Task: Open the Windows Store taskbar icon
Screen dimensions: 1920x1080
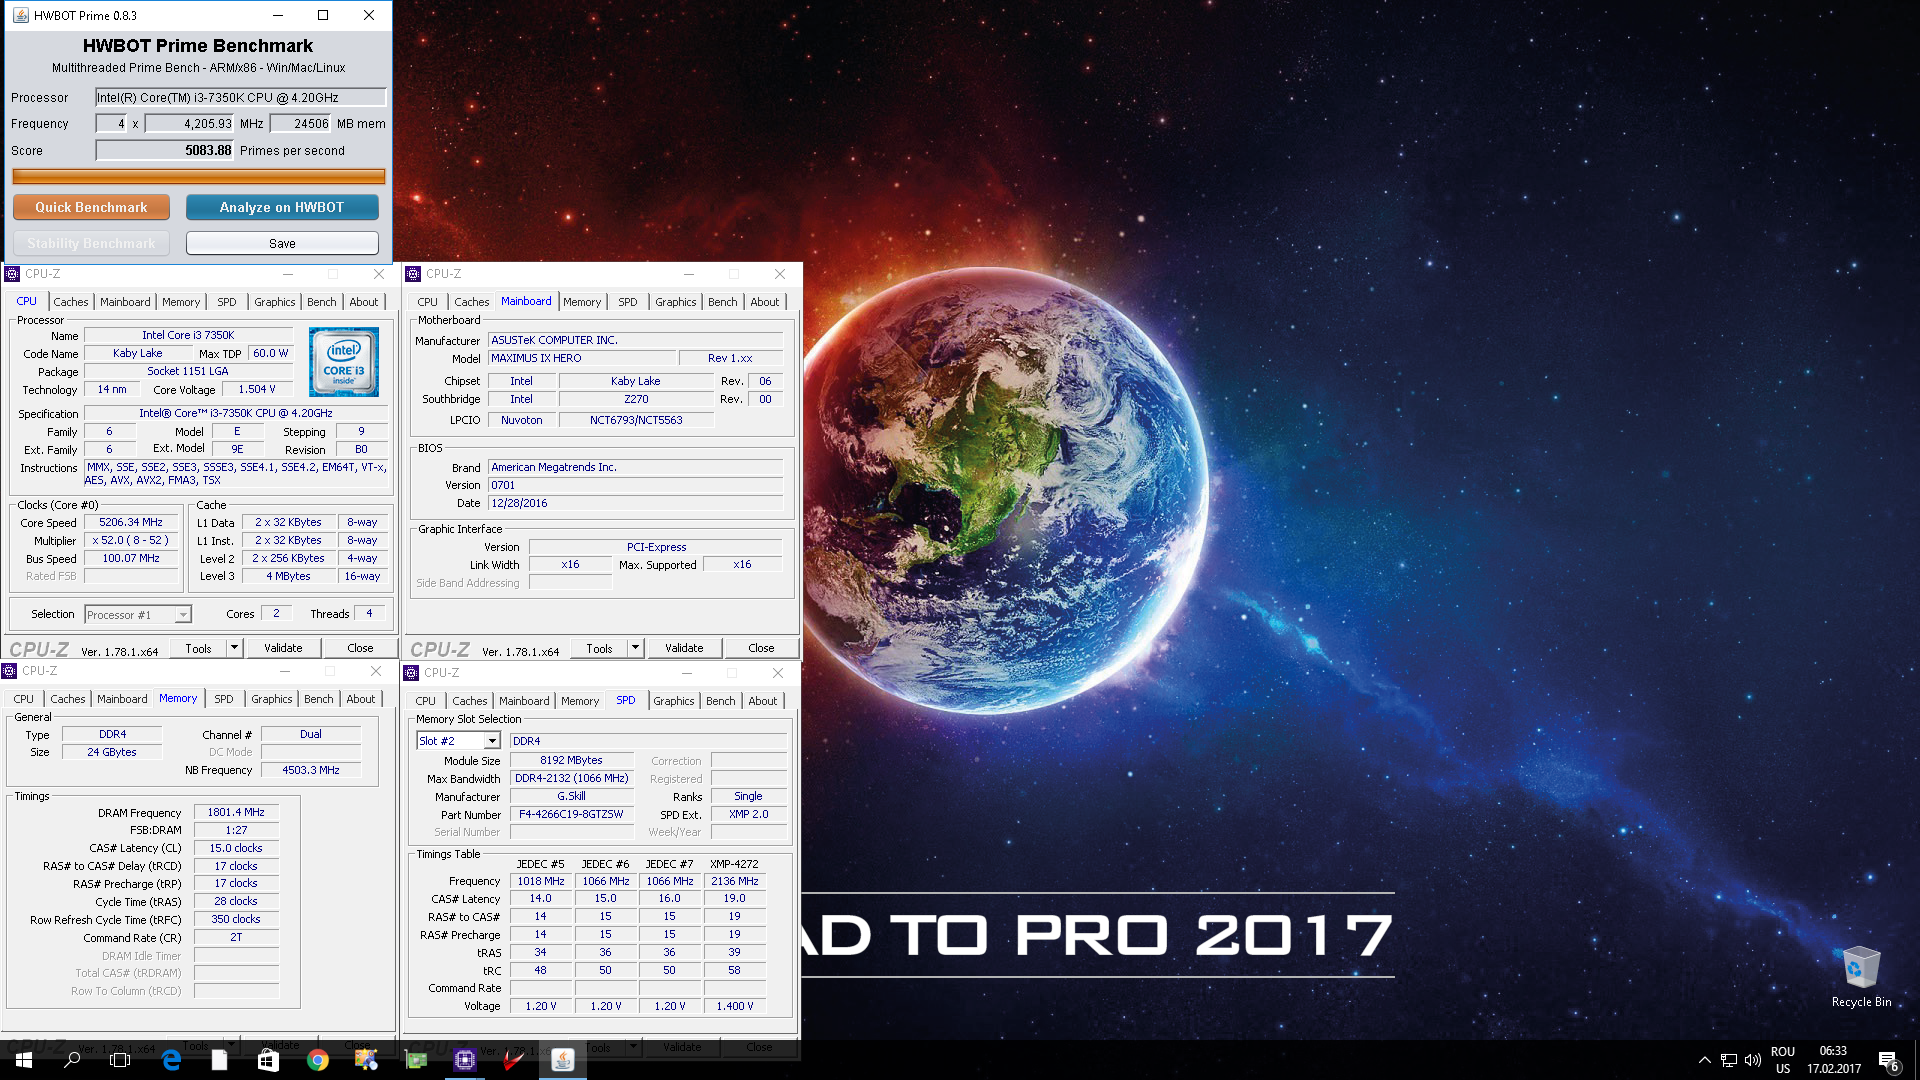Action: 268,1060
